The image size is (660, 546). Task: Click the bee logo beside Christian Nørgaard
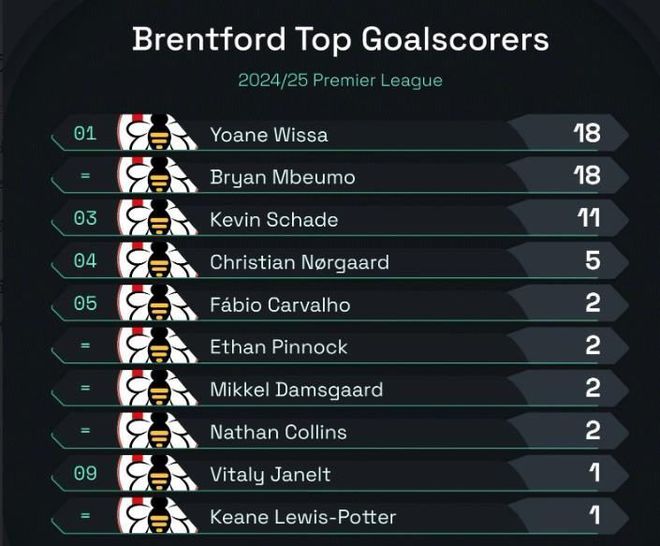[x=157, y=262]
